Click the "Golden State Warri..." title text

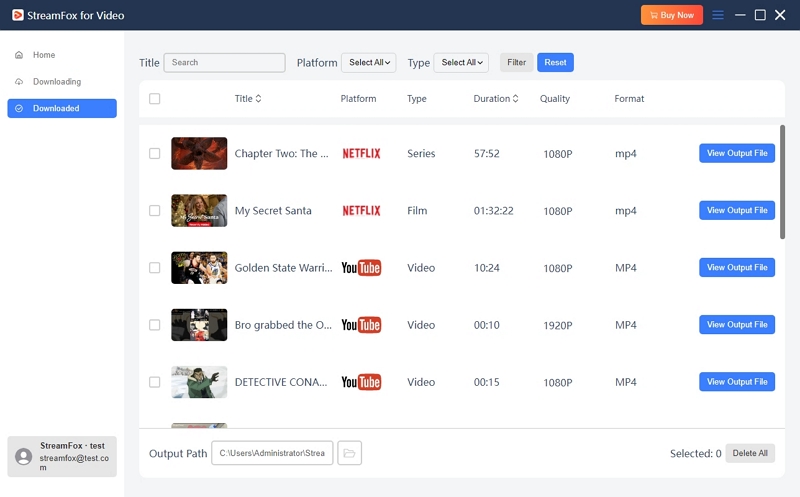click(284, 268)
